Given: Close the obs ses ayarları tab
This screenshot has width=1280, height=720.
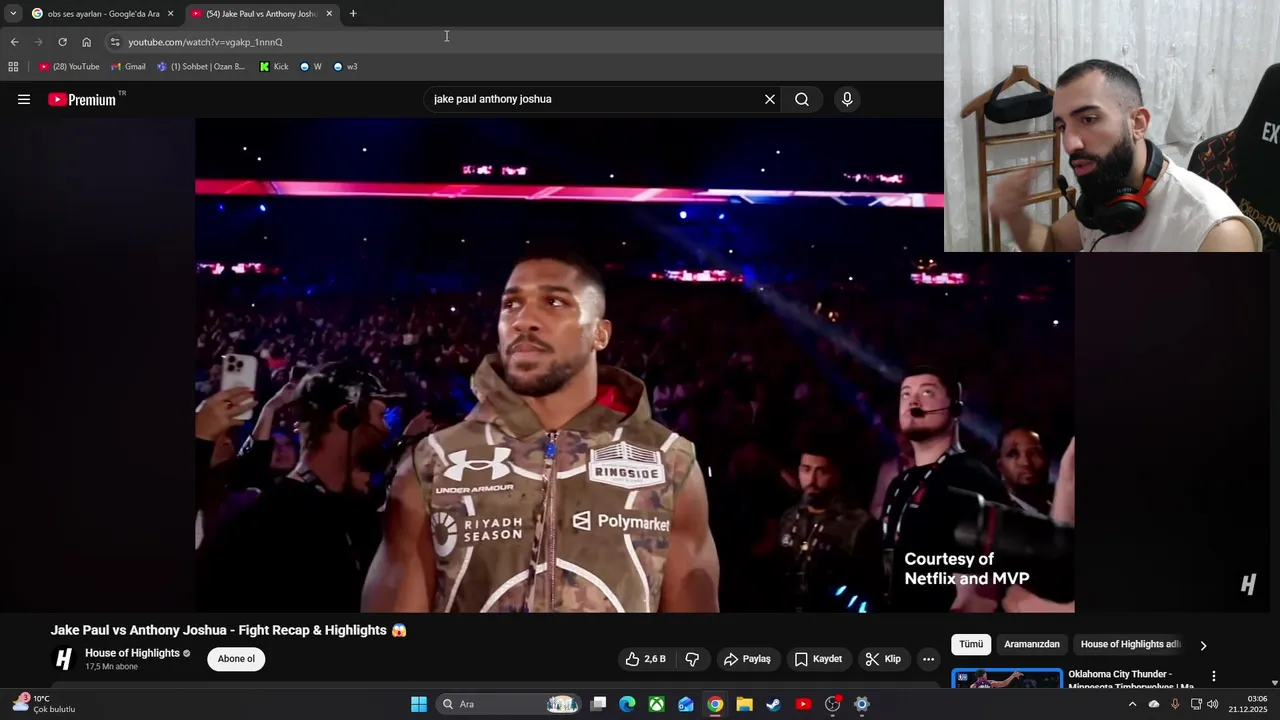Looking at the screenshot, I should point(170,14).
